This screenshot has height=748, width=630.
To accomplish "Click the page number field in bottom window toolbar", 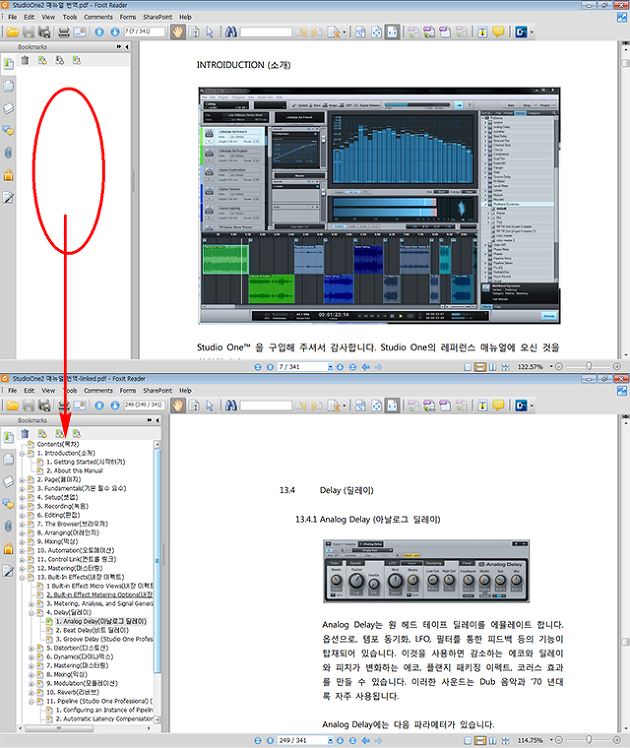I will pyautogui.click(x=144, y=405).
